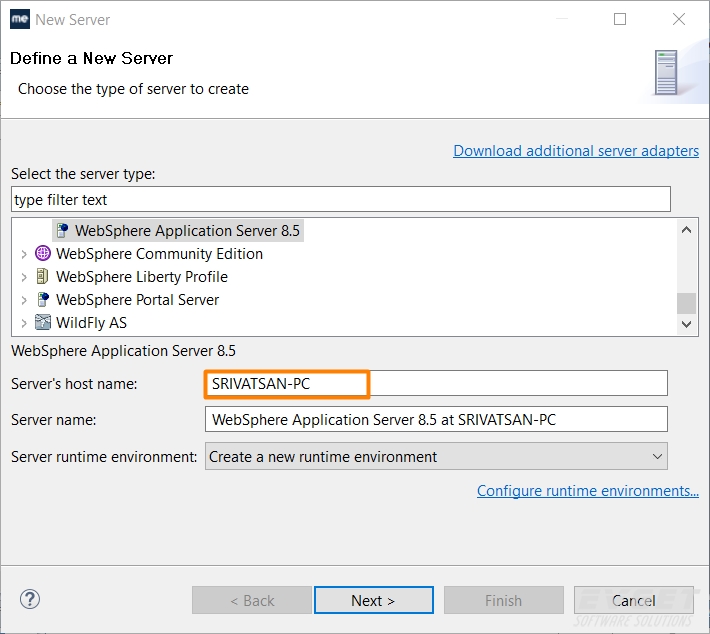Open Download additional server adapters link

click(x=576, y=151)
